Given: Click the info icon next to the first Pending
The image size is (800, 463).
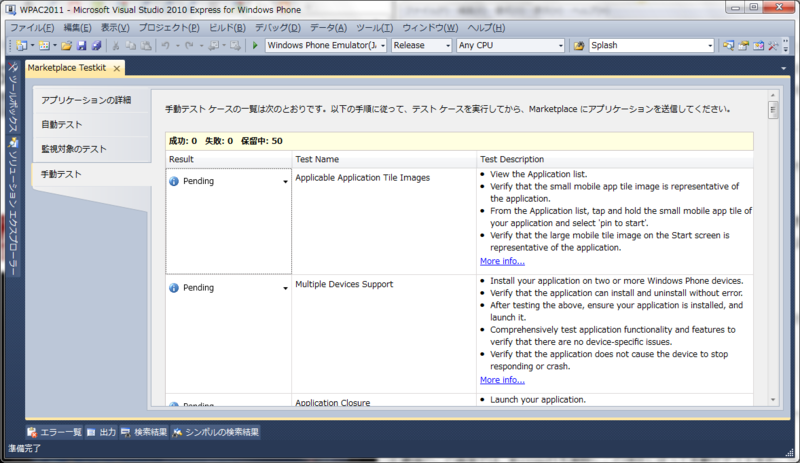Looking at the screenshot, I should pos(174,181).
